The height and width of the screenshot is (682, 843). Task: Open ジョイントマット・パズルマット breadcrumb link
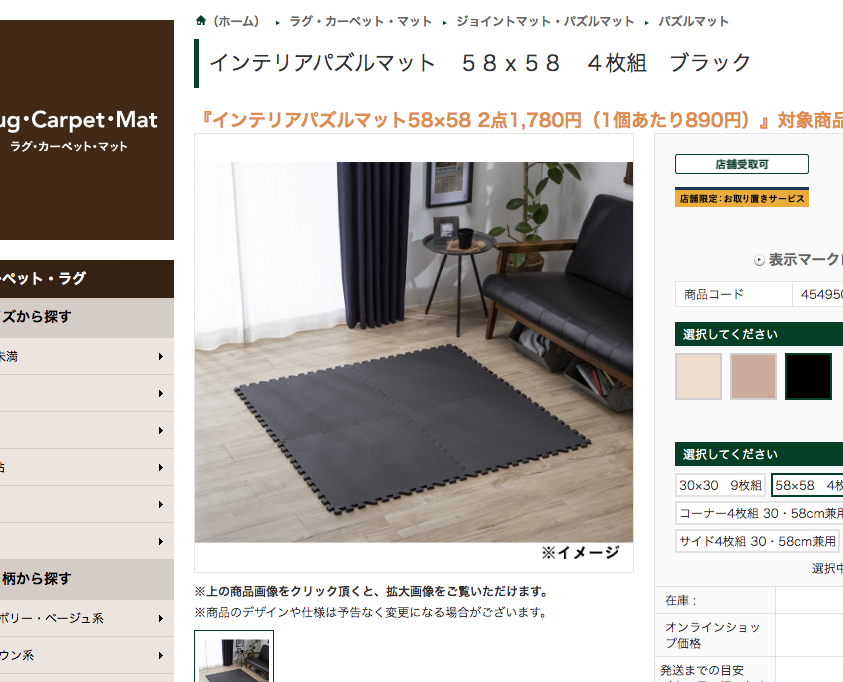coord(545,21)
